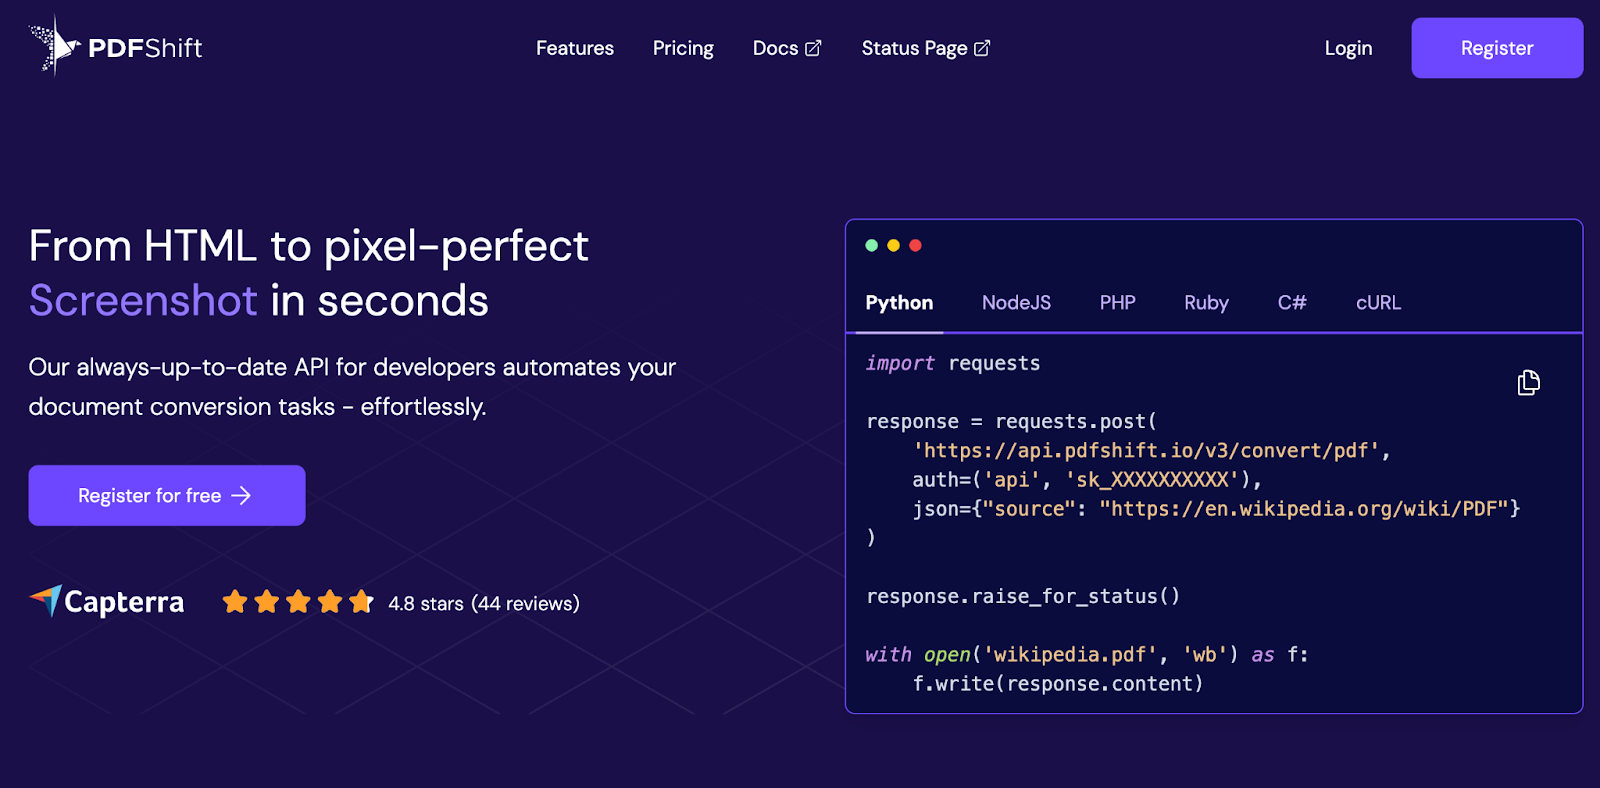Click the 'sk_XXXXXXXXXX' API key string
The image size is (1600, 788).
tap(1152, 480)
